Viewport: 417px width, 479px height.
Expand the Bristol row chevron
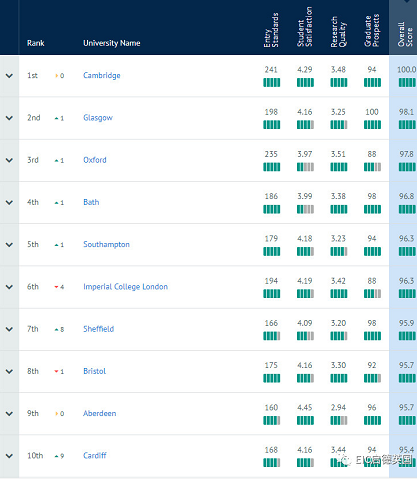coord(9,371)
